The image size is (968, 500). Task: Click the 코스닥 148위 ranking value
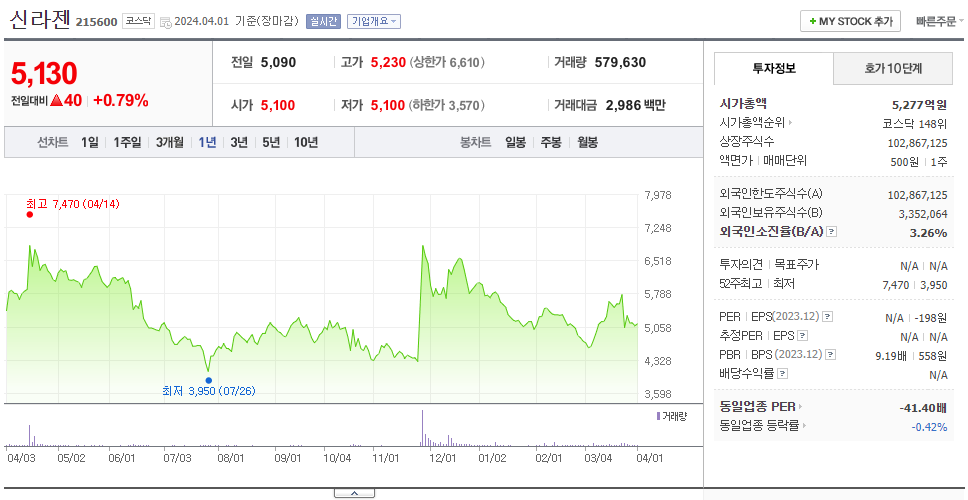pyautogui.click(x=915, y=123)
